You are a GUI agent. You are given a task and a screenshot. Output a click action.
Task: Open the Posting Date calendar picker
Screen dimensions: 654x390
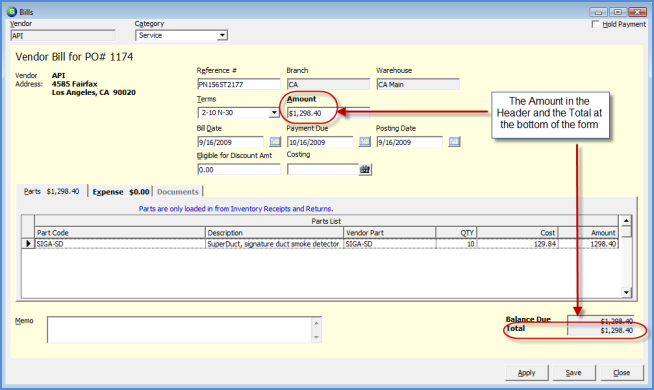point(454,142)
